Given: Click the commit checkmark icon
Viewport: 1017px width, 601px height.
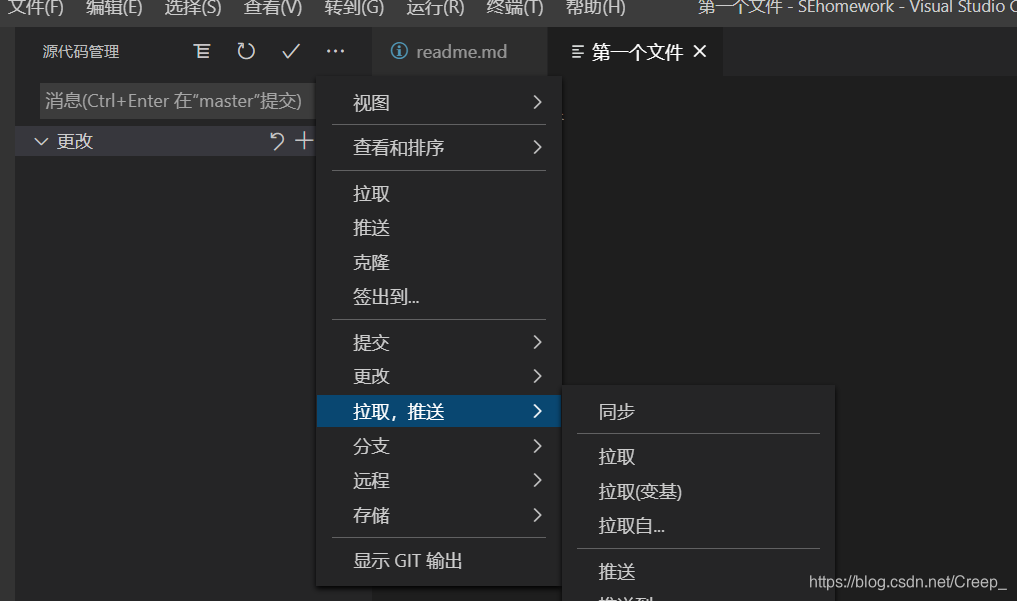Looking at the screenshot, I should coord(290,51).
